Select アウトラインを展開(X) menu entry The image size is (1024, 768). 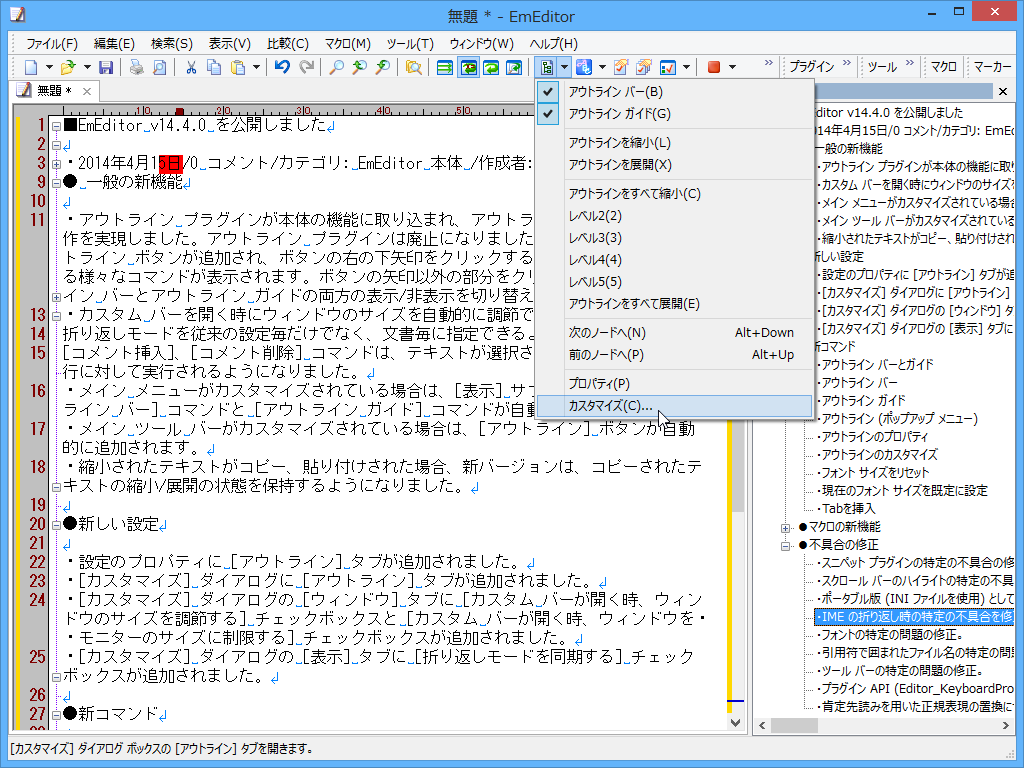tap(675, 165)
